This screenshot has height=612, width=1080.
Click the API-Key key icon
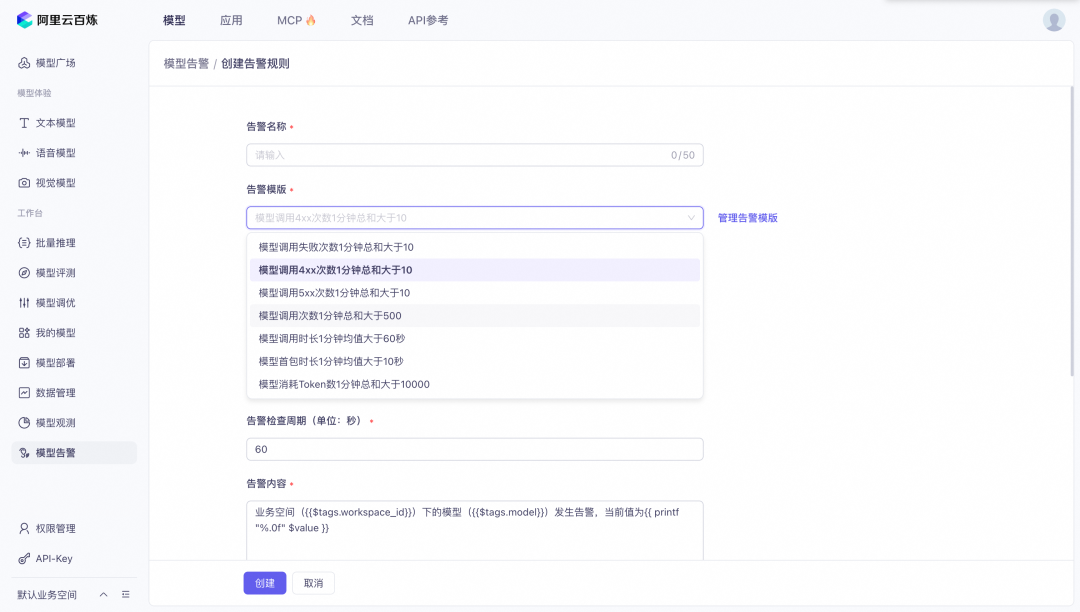[x=24, y=559]
